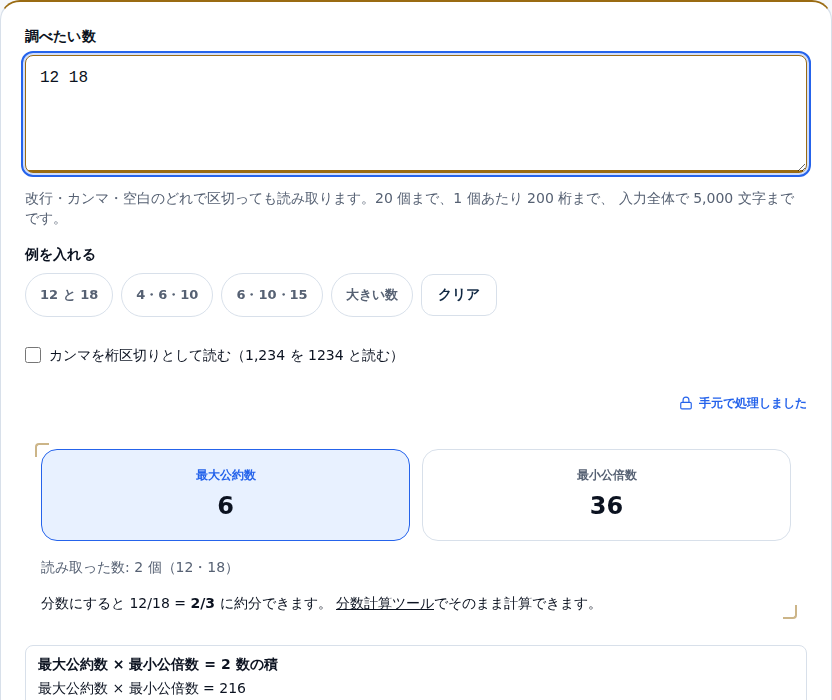Click the 最大公約数 × 最小公倍数 = 2 数の積 heading

pos(158,664)
